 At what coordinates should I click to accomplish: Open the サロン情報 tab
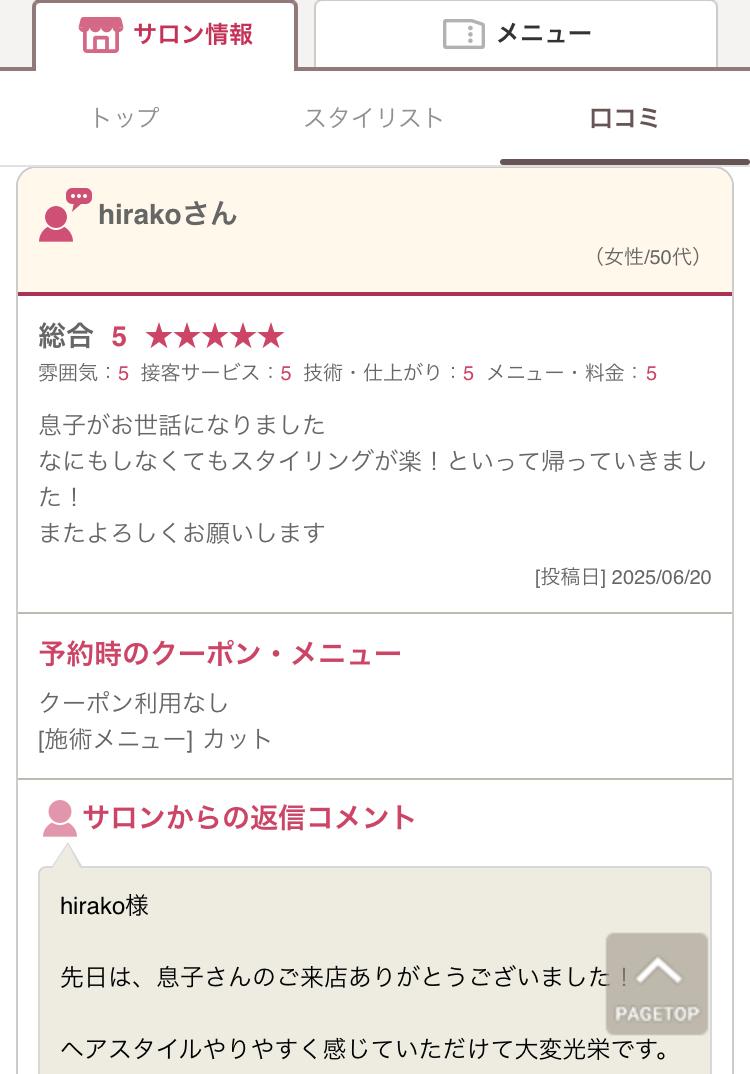(166, 35)
